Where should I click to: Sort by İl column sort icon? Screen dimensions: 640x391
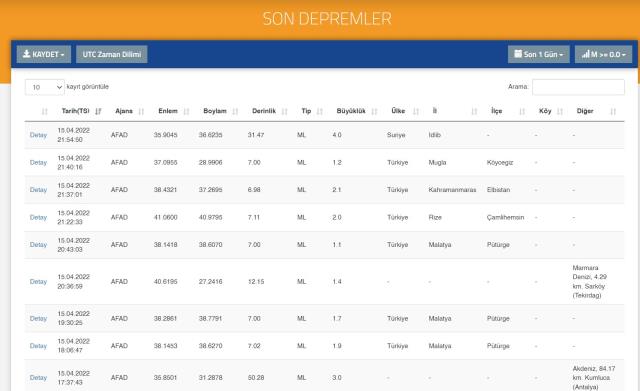pos(474,111)
